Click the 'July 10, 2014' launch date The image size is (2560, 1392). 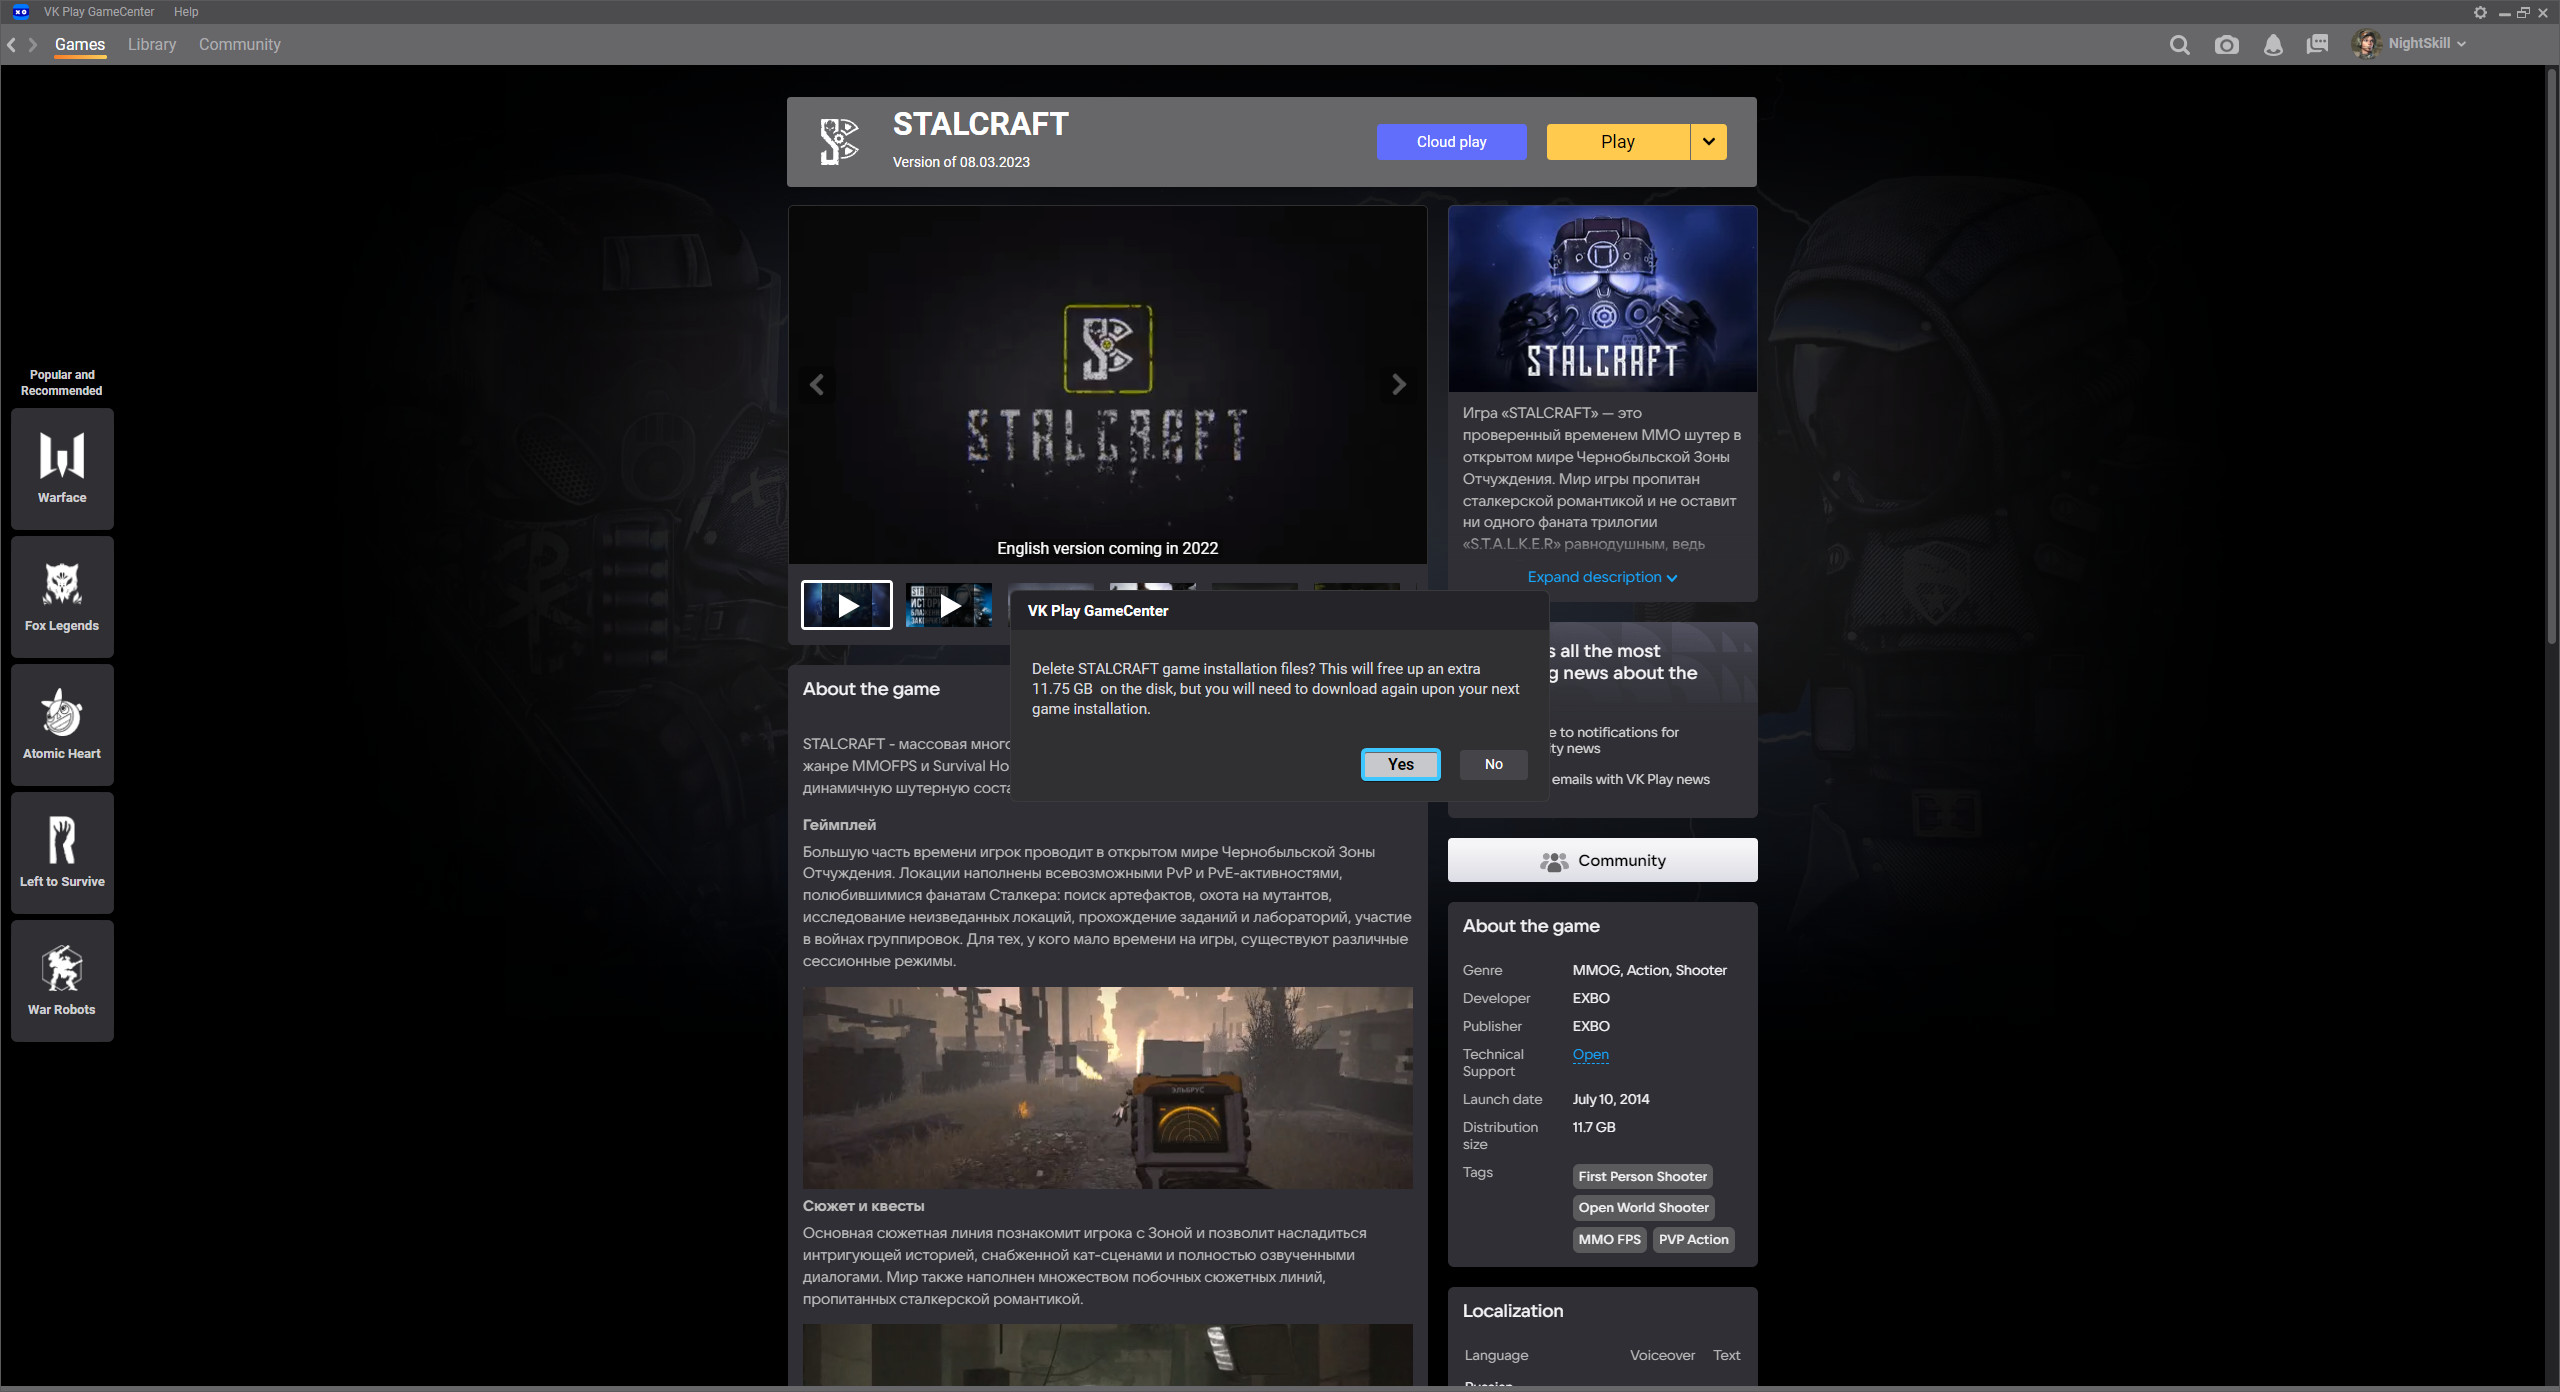(1610, 1099)
